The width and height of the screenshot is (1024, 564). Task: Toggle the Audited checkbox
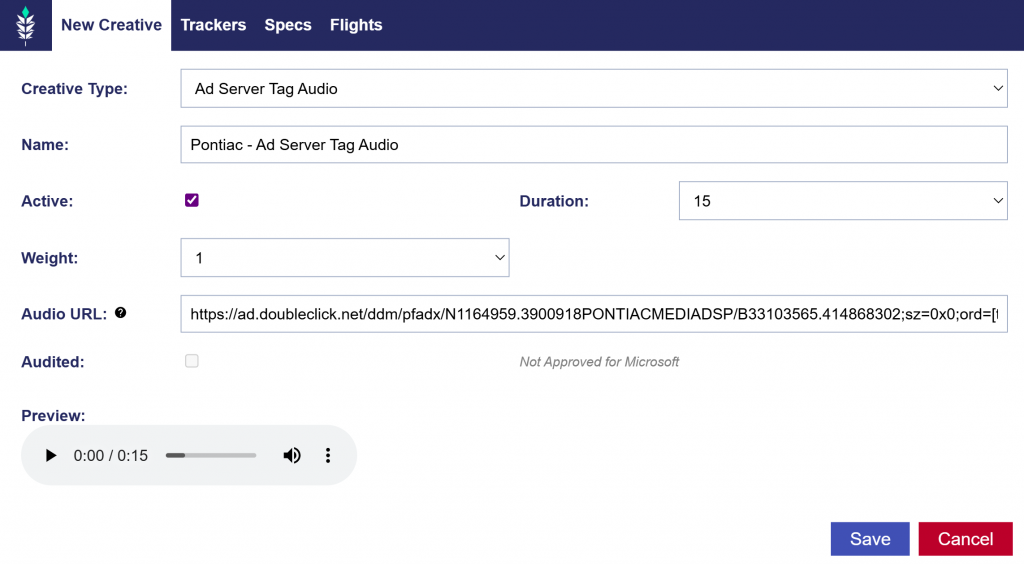tap(192, 361)
